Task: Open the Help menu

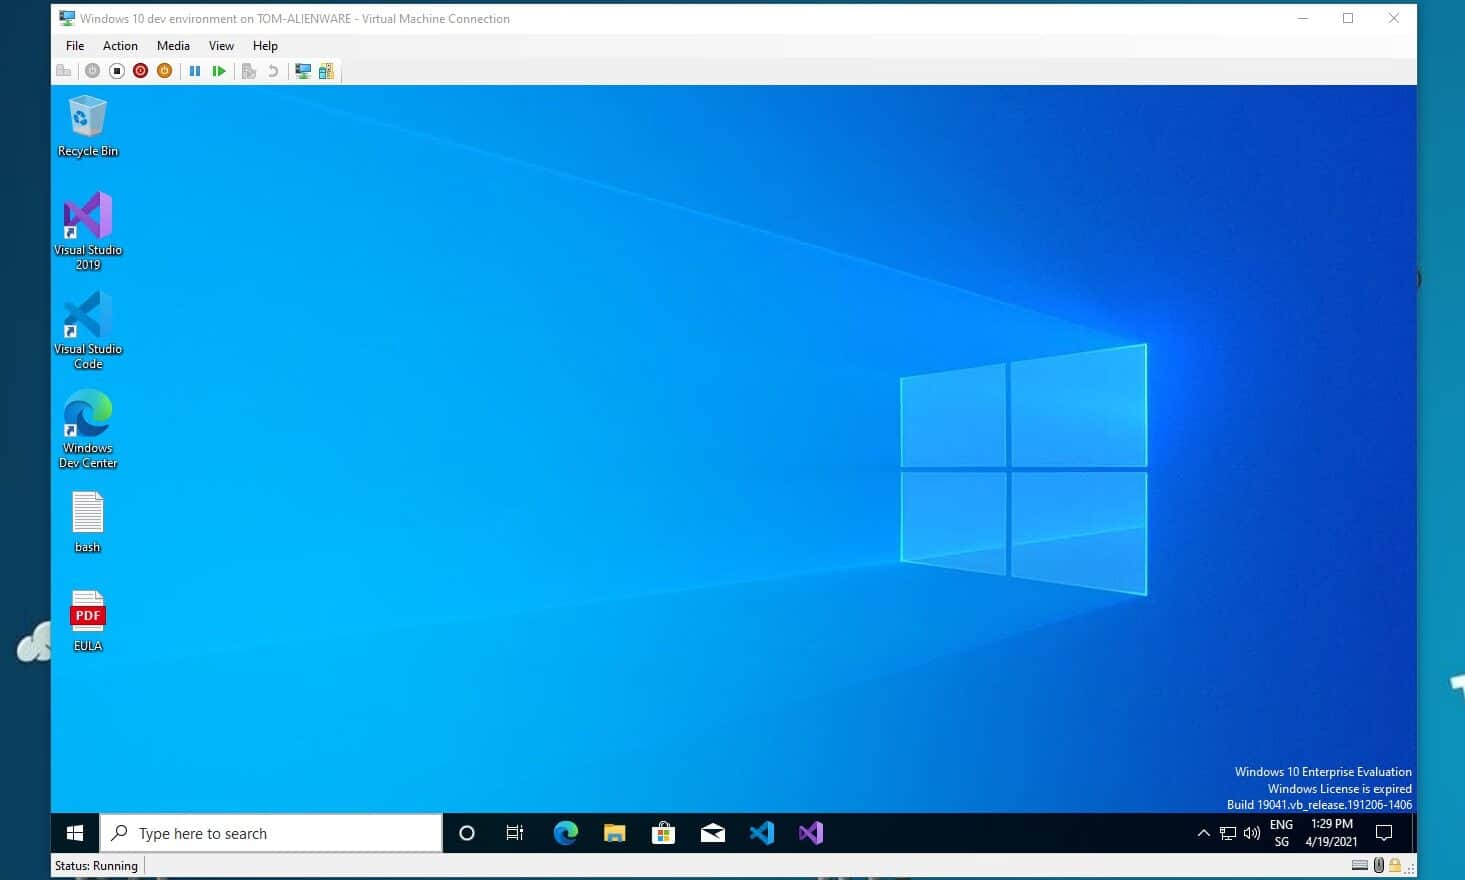Action: pos(265,46)
